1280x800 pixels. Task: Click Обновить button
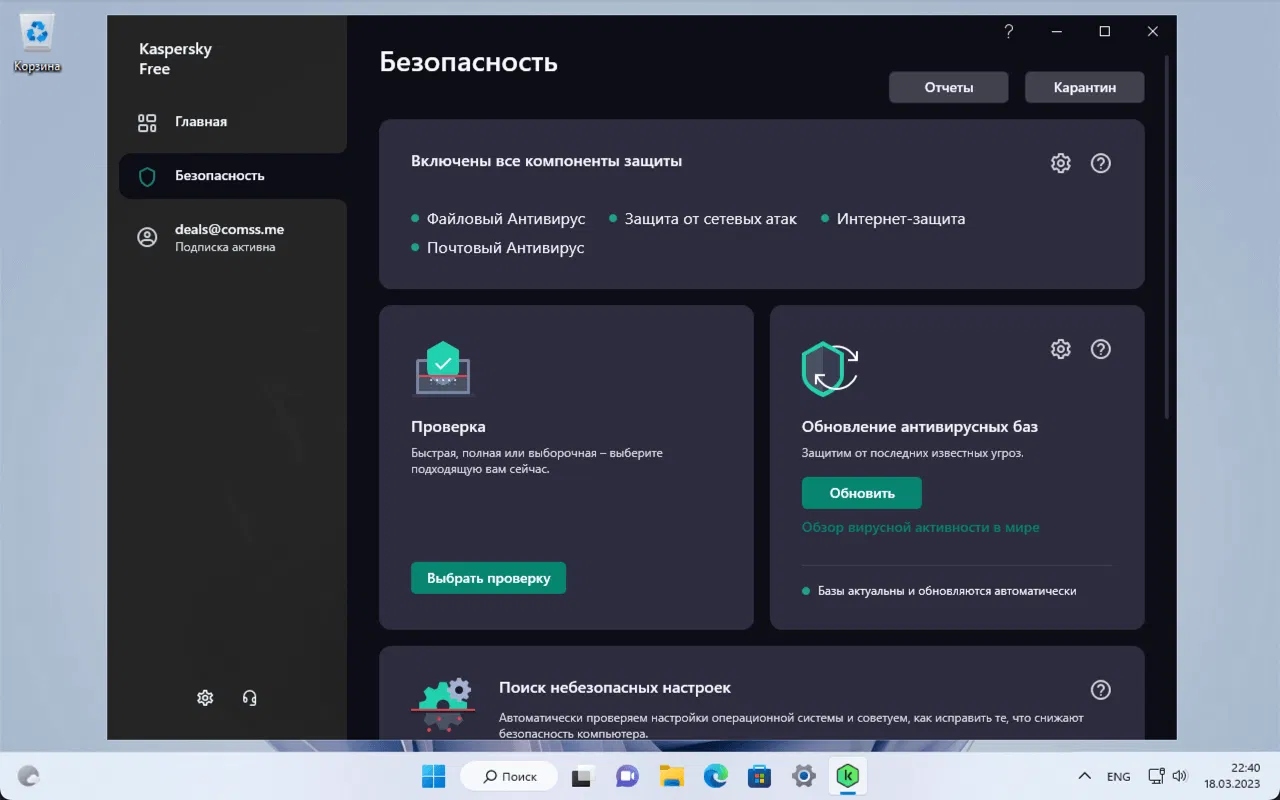[x=862, y=493]
